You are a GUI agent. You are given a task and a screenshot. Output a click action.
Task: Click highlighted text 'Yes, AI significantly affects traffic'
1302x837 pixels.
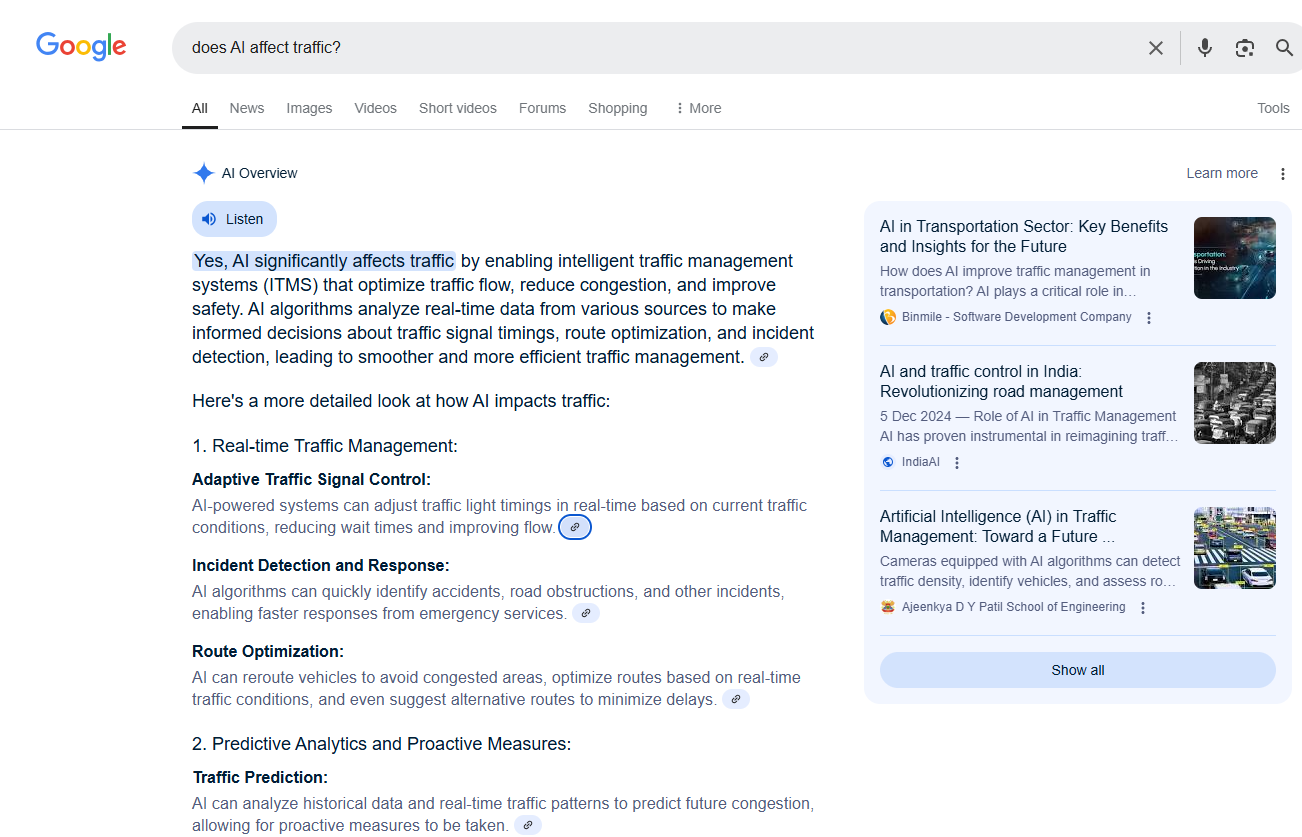324,261
